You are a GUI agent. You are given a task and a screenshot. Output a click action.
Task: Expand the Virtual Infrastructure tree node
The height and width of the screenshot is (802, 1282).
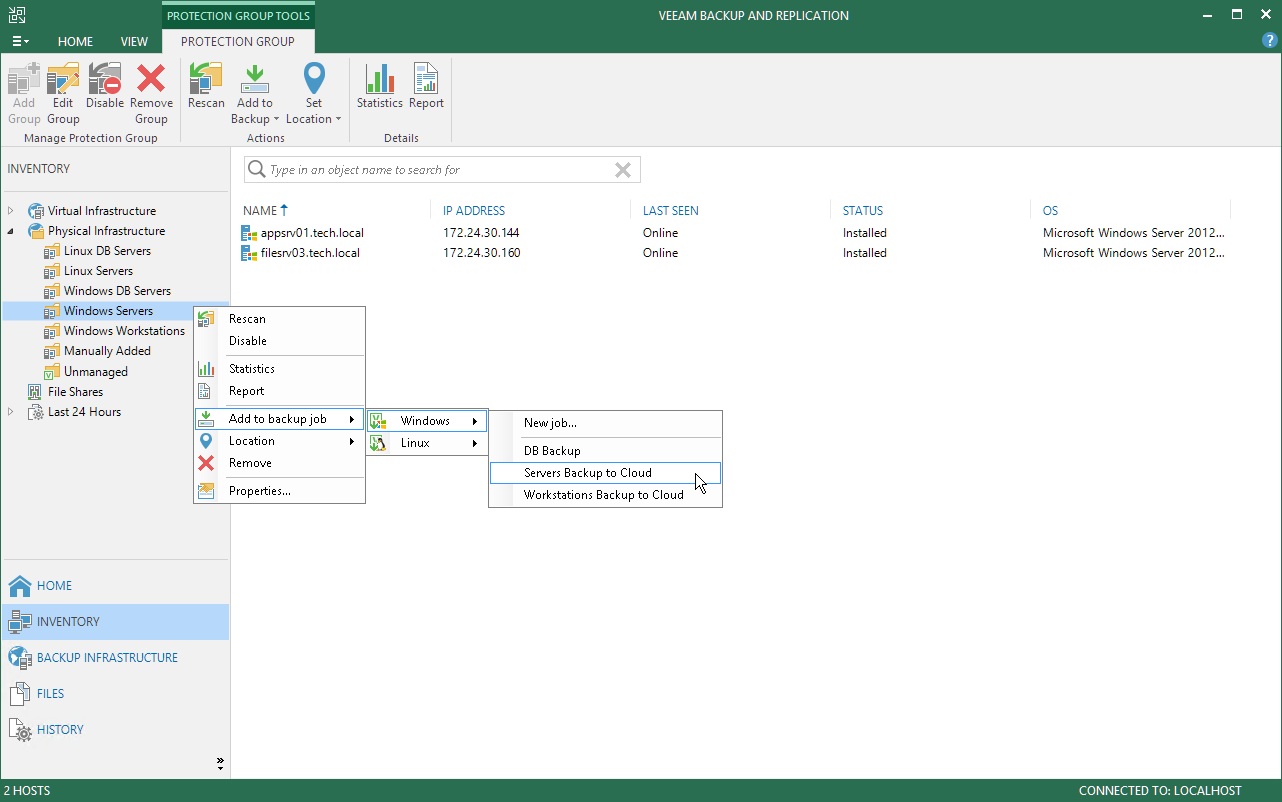click(x=11, y=211)
